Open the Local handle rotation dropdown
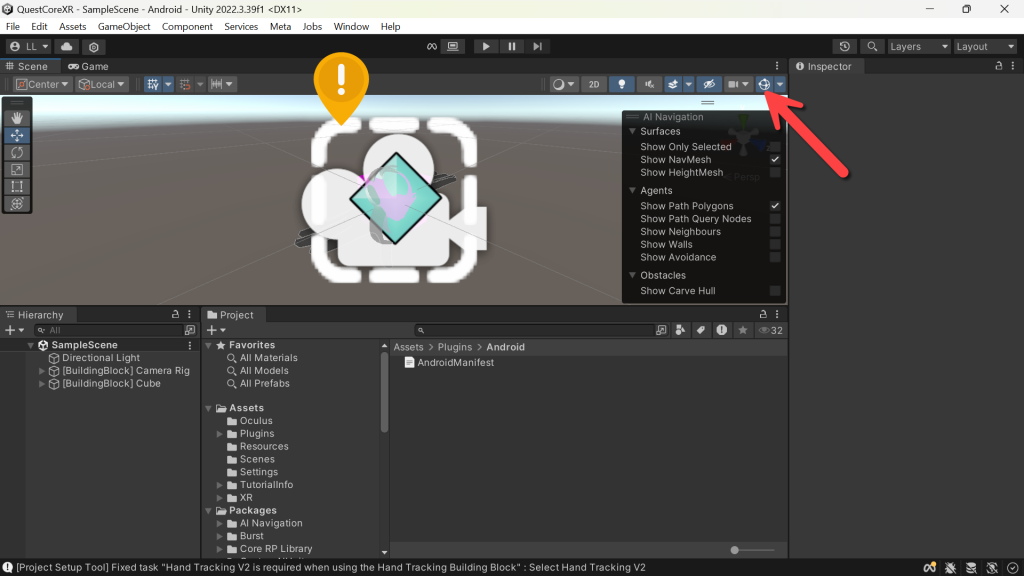 (x=101, y=84)
